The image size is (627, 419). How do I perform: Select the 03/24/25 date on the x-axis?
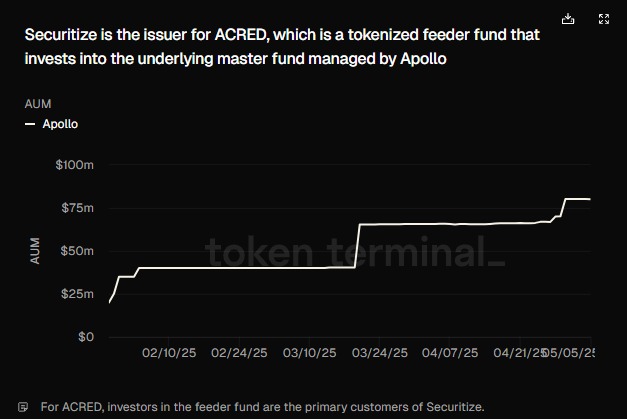(380, 353)
